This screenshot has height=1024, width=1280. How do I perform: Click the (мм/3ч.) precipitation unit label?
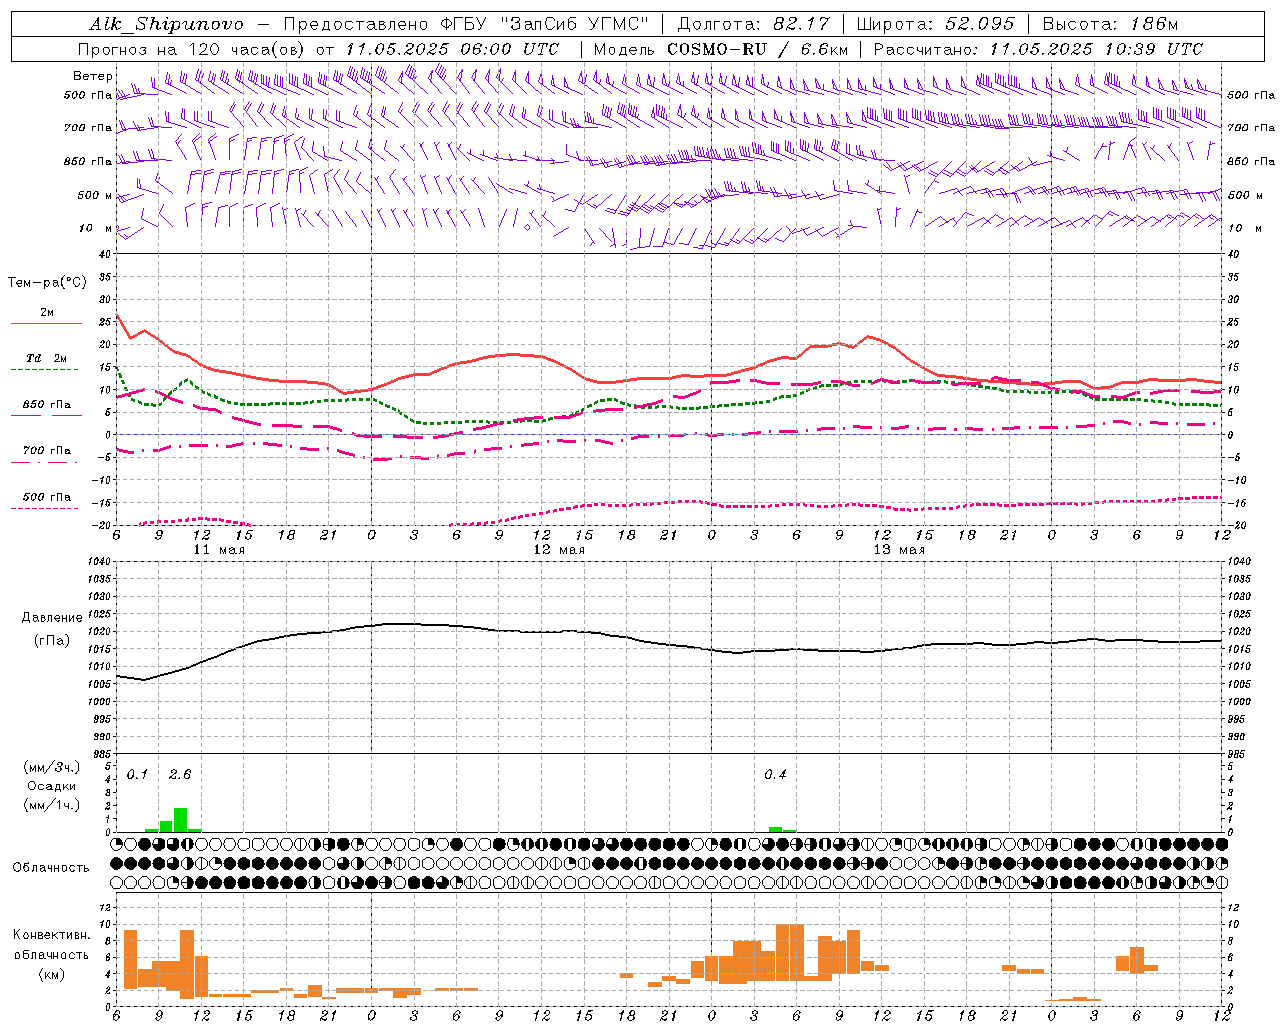pyautogui.click(x=52, y=767)
